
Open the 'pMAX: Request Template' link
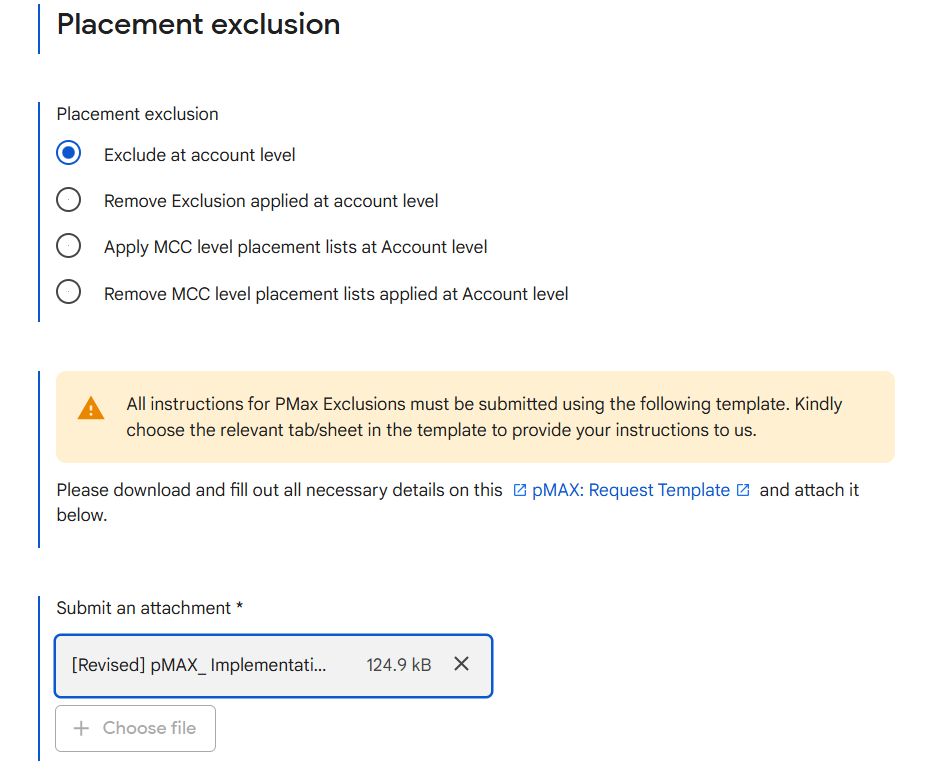pos(631,490)
